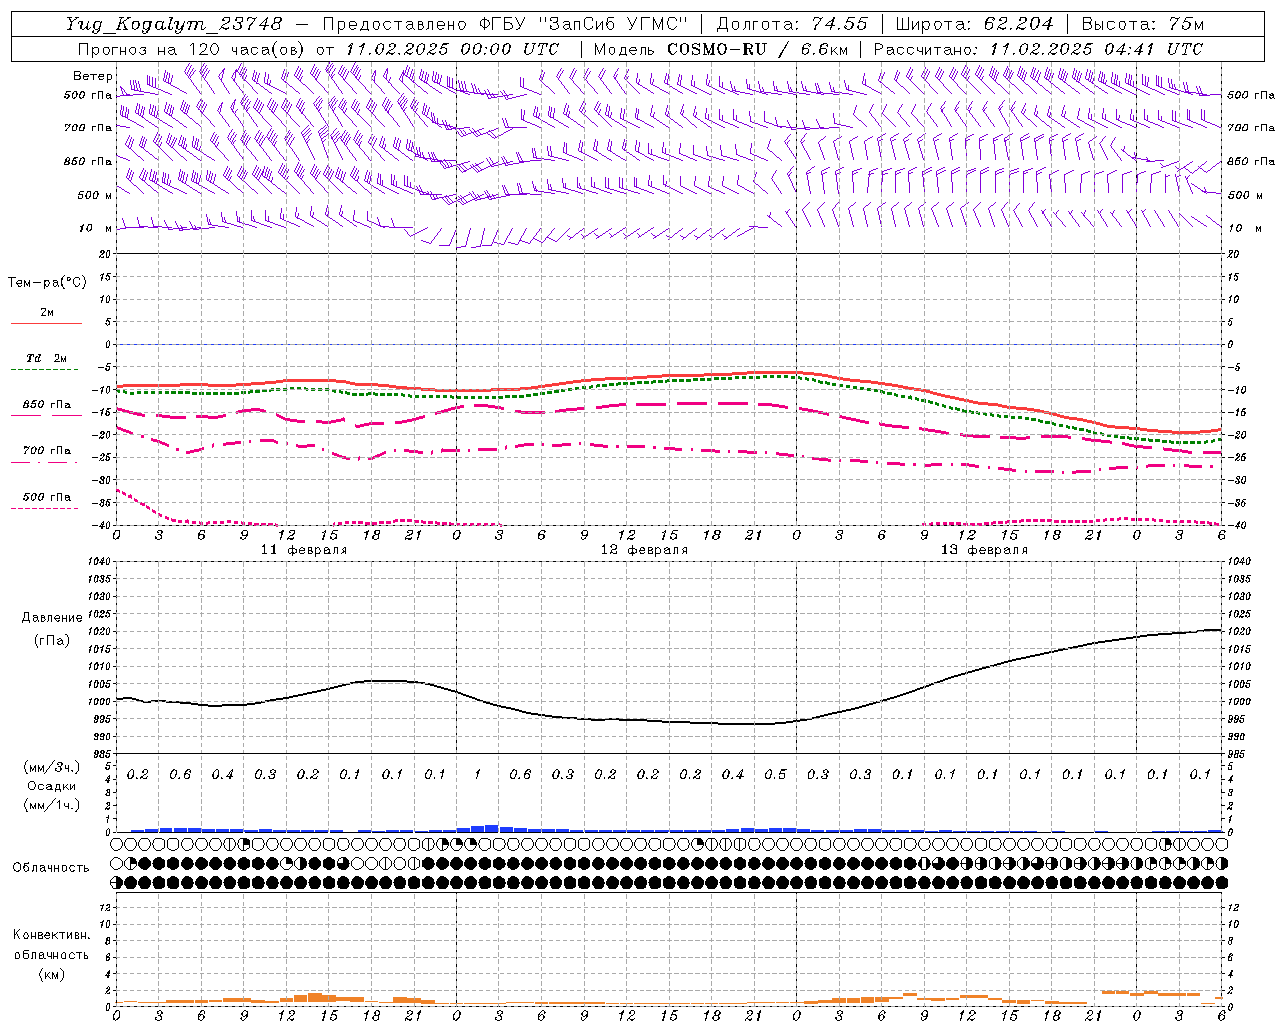Click the Осадки precipitation label
Viewport: 1280px width, 1024px height.
point(52,786)
